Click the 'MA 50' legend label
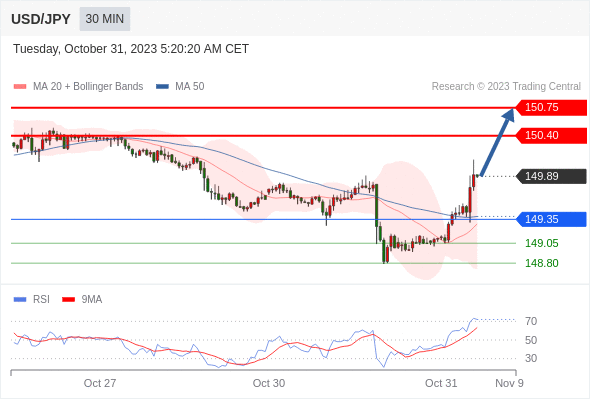Image resolution: width=590 pixels, height=400 pixels. 190,87
